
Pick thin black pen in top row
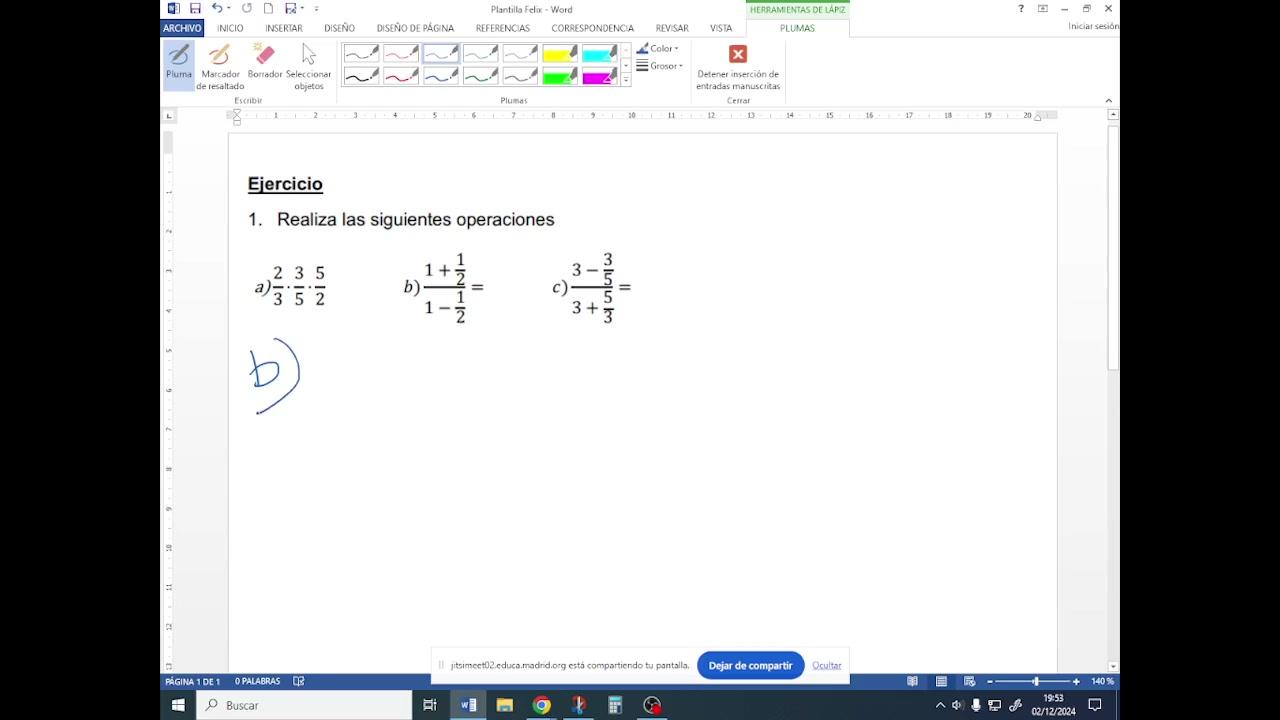[361, 53]
